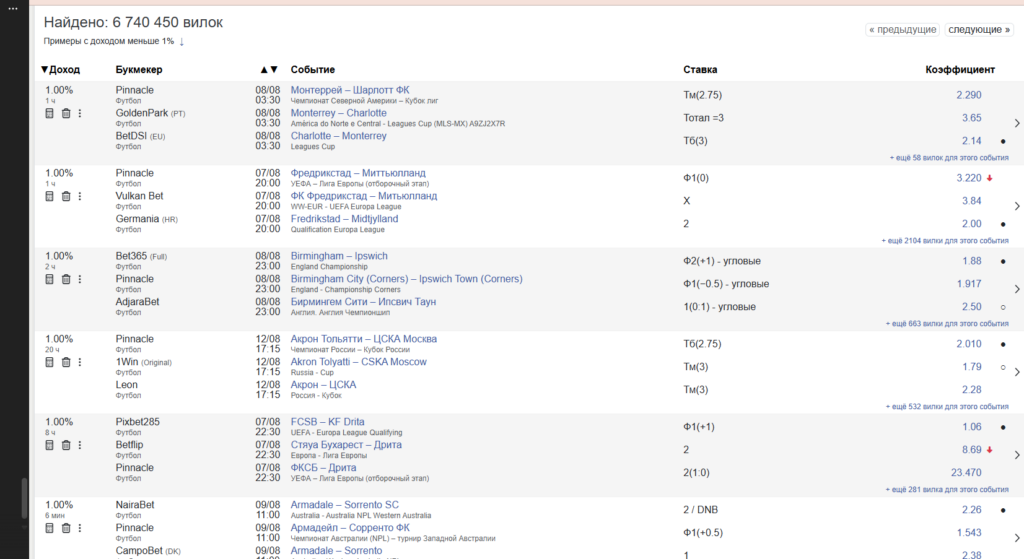
Task: Open '+ ещё 281 вилка для этого события'
Action: click(947, 490)
